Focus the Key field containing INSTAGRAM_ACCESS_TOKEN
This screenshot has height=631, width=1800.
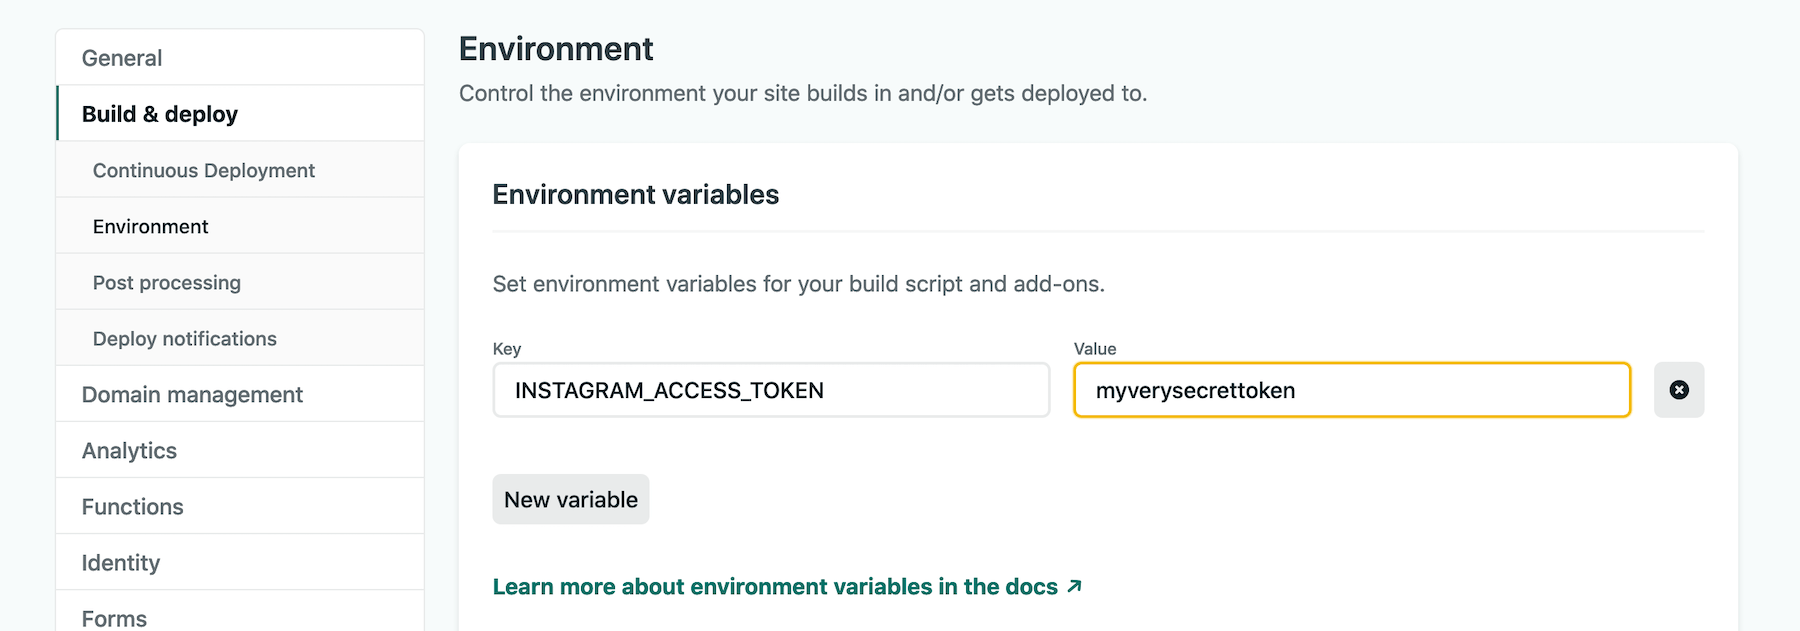coord(771,390)
